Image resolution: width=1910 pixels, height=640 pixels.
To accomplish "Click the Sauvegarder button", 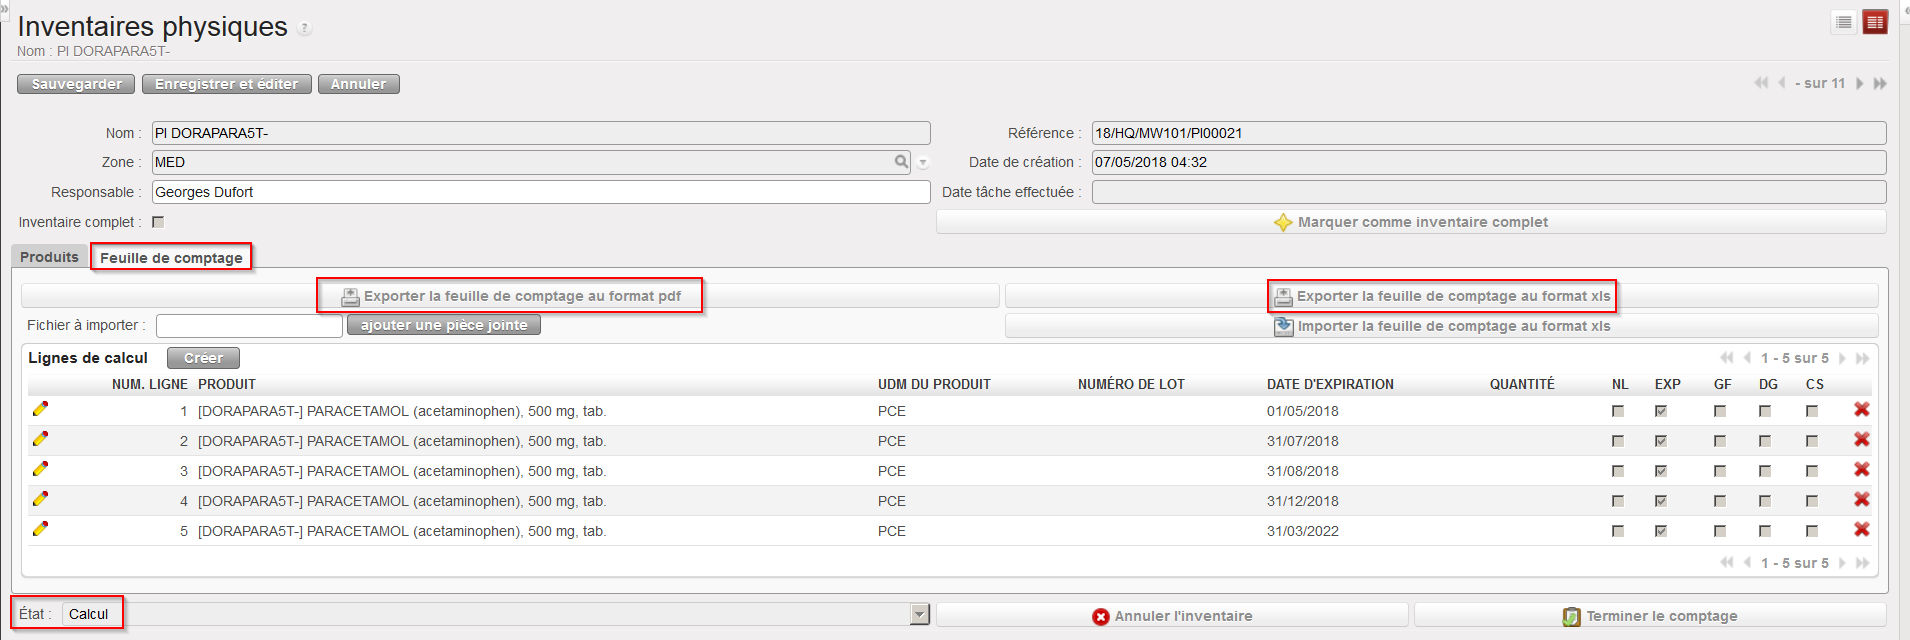I will pyautogui.click(x=76, y=85).
